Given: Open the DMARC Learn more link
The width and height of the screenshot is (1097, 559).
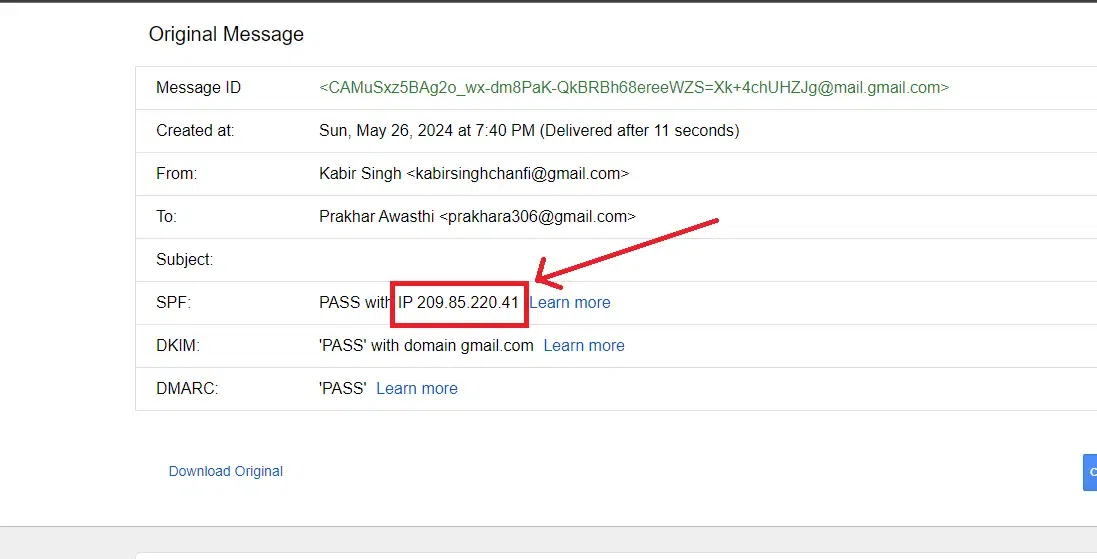Looking at the screenshot, I should pyautogui.click(x=417, y=388).
